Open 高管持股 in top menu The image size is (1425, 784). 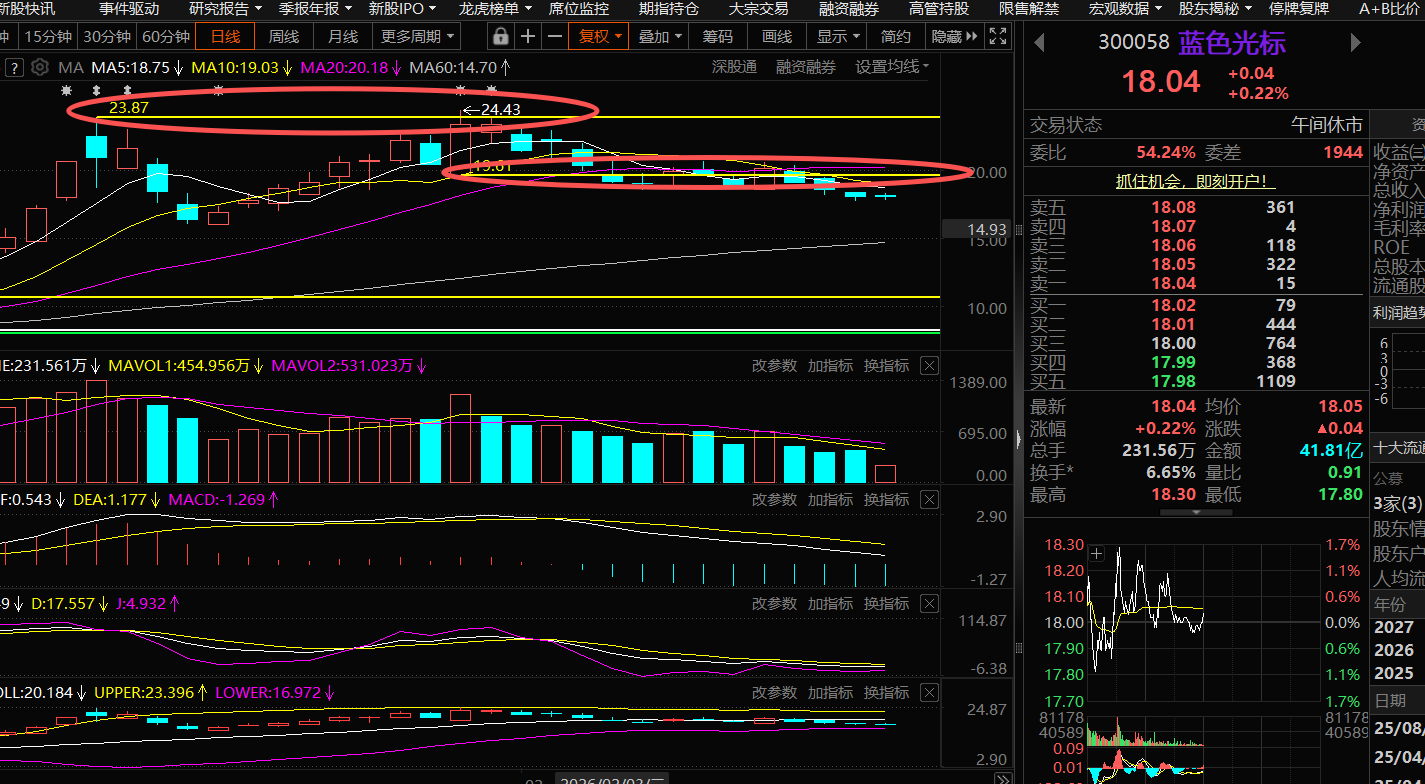point(939,9)
